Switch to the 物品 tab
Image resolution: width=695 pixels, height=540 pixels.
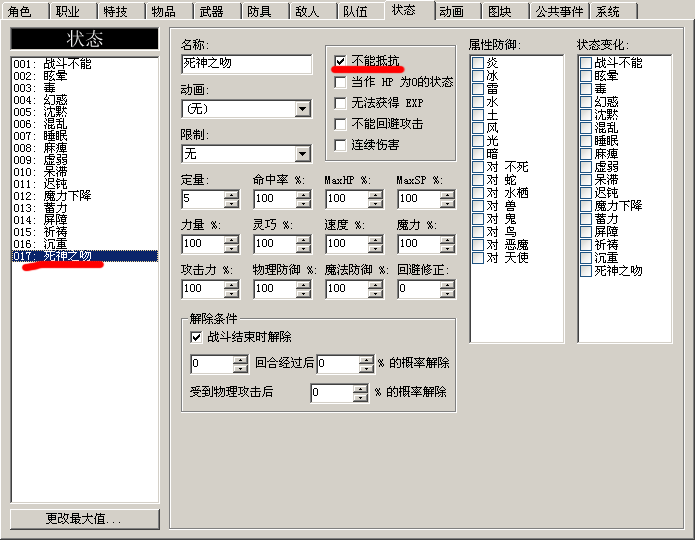[x=169, y=11]
